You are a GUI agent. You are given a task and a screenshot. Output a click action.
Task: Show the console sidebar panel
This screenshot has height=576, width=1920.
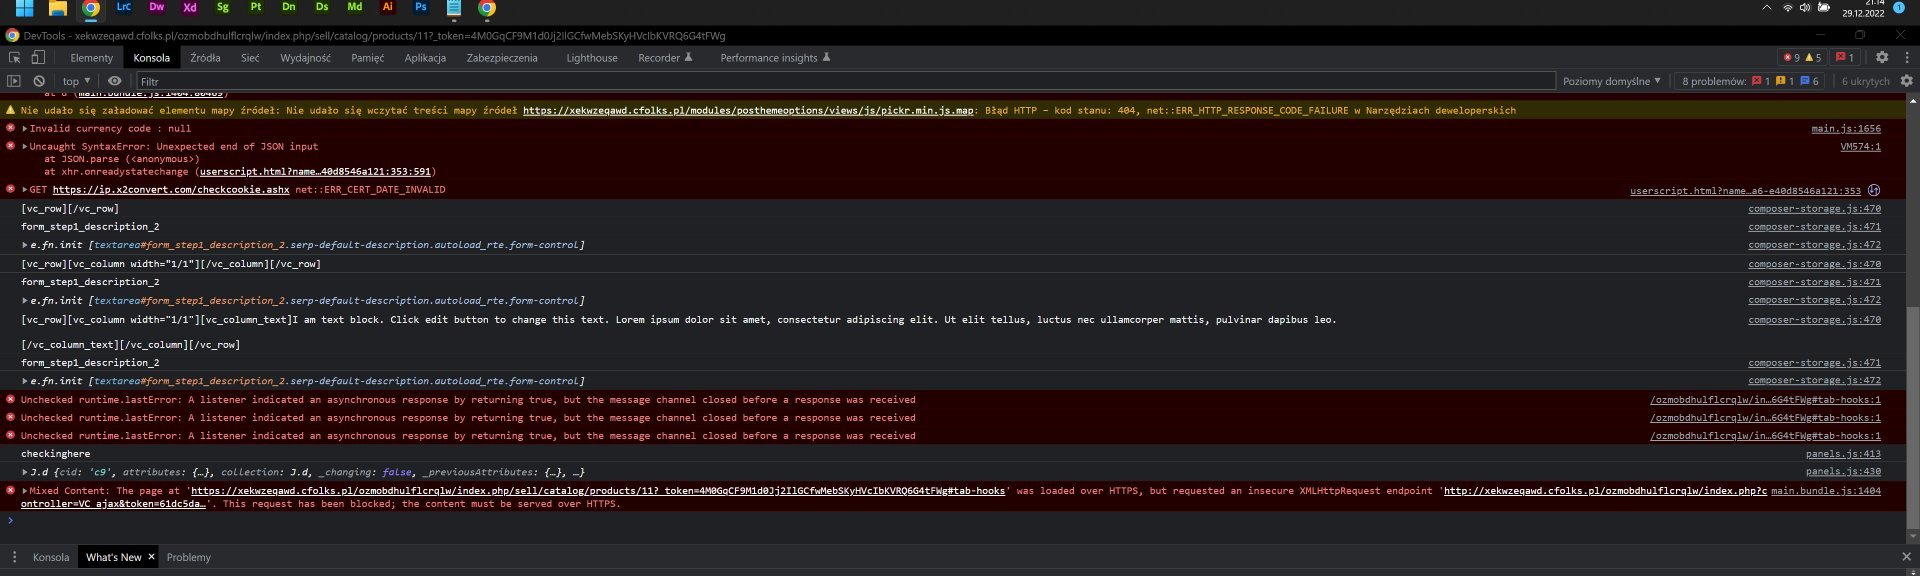(x=14, y=81)
